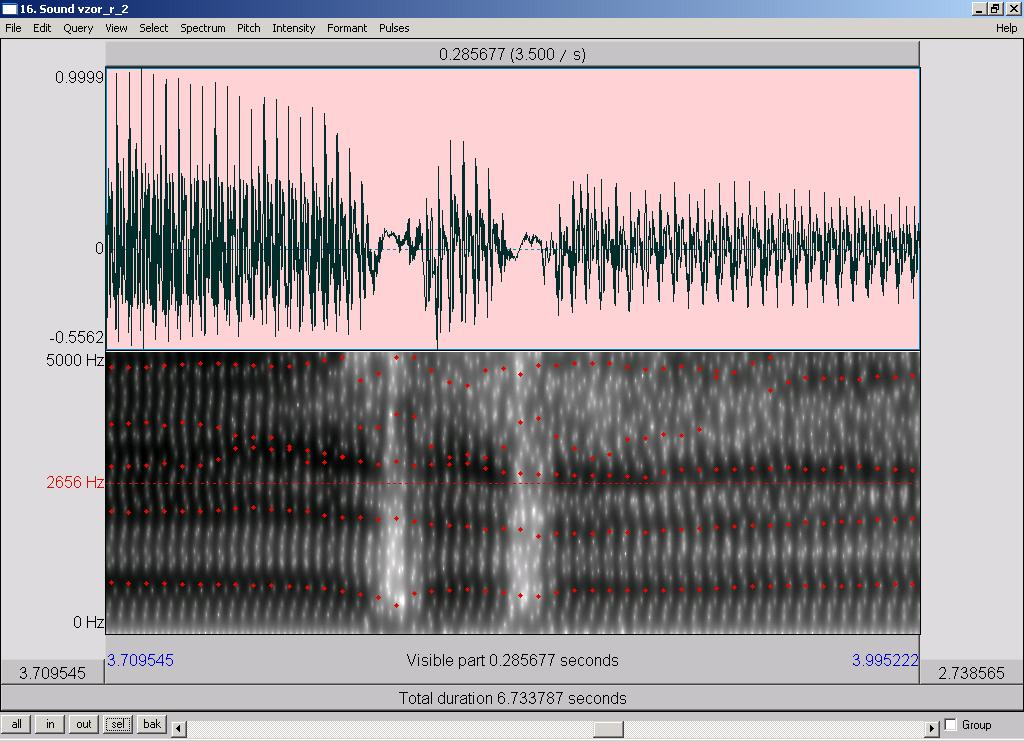This screenshot has height=742, width=1024.
Task: Click the Praat window icon in title bar
Action: (x=9, y=9)
